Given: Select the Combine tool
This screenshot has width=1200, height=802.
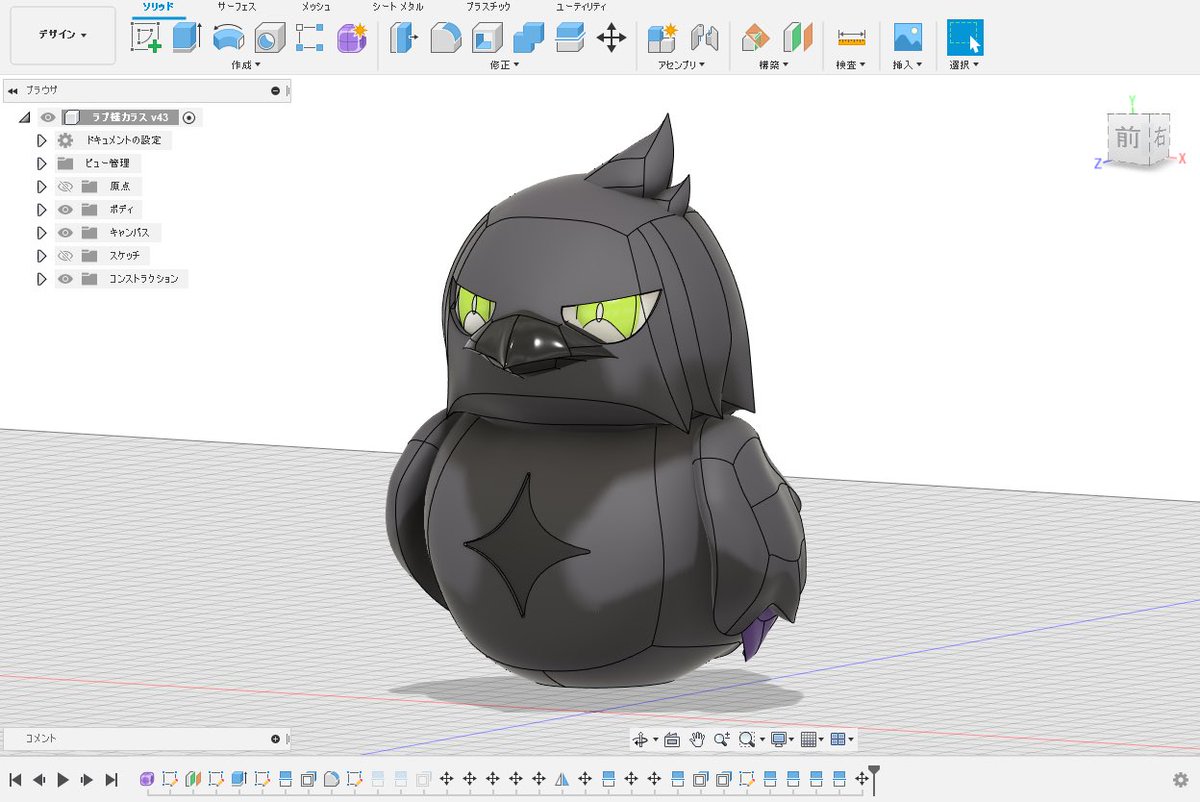Looking at the screenshot, I should (528, 38).
